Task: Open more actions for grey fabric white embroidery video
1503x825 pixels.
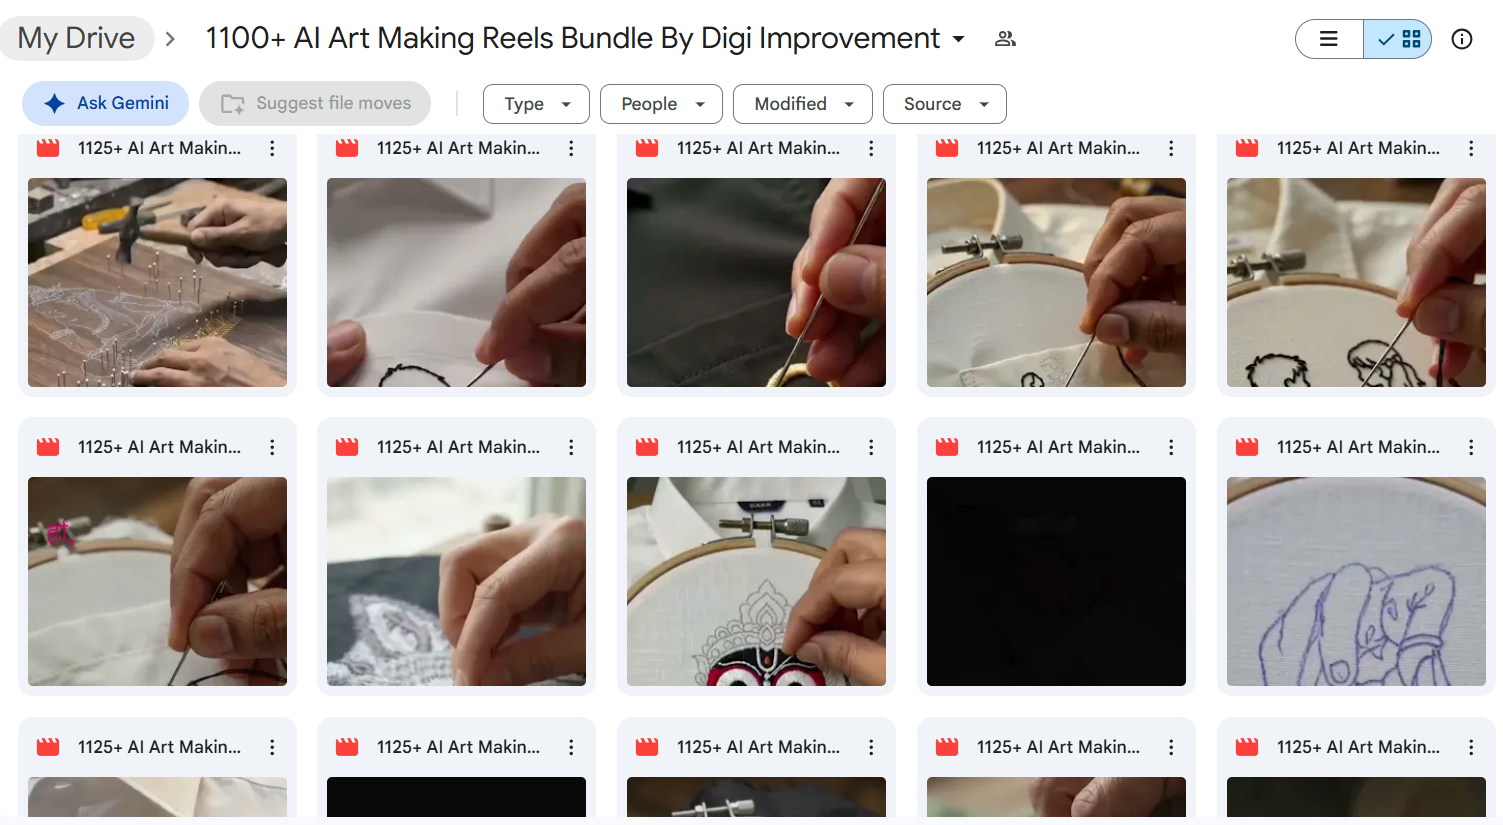Action: 571,447
